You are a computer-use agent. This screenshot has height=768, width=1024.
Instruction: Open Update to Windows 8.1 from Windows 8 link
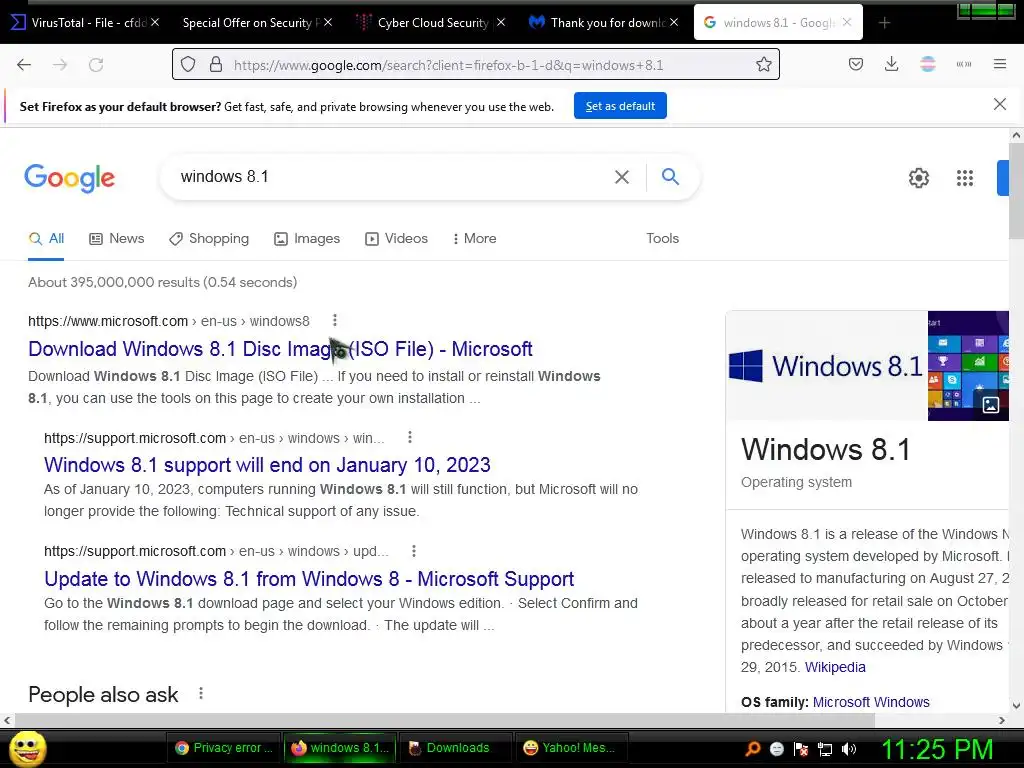coord(309,579)
